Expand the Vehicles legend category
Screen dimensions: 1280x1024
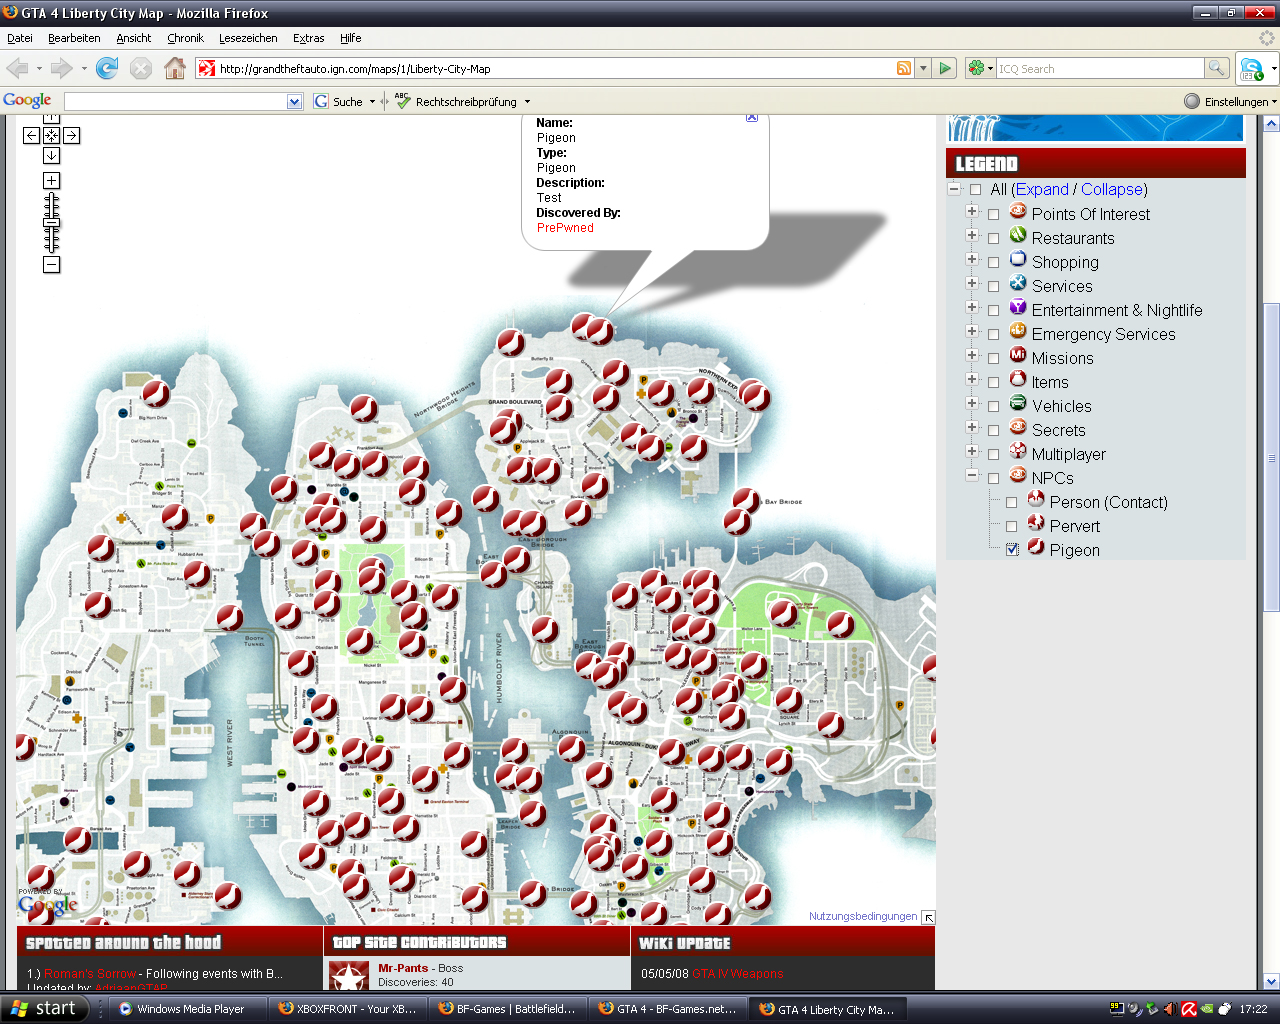[x=971, y=404]
